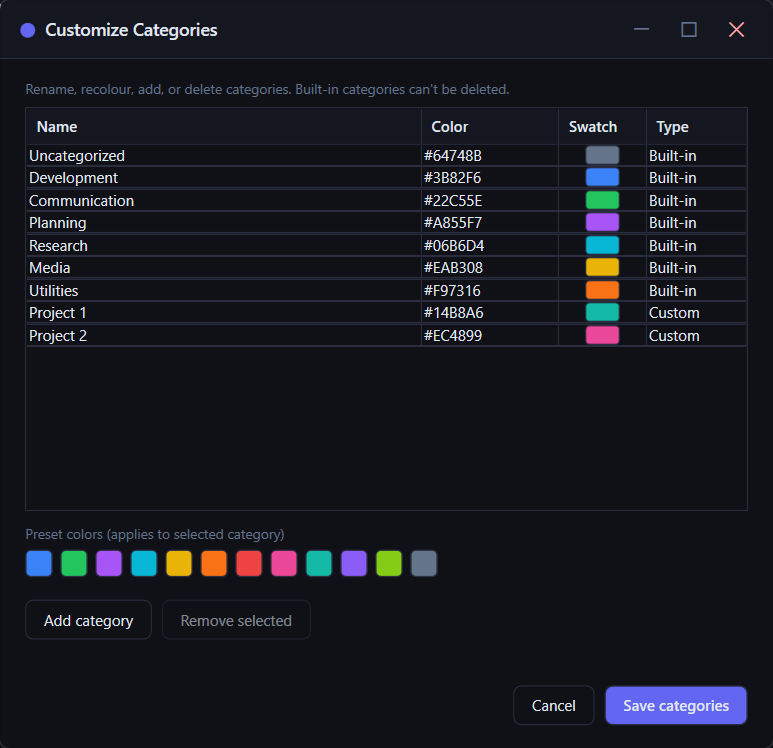This screenshot has height=748, width=773.
Task: Click the Swatch column header
Action: [602, 126]
